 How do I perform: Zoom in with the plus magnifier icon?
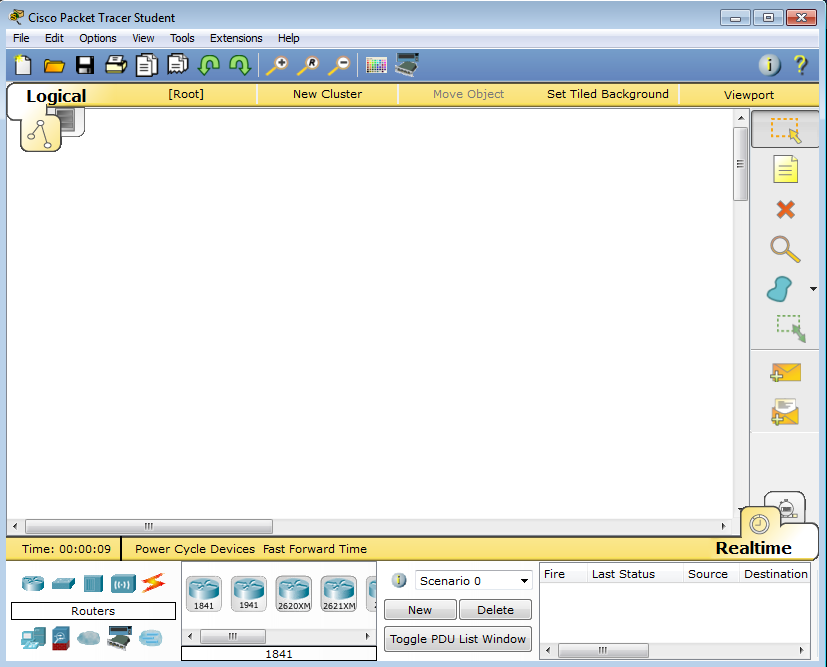[x=276, y=65]
